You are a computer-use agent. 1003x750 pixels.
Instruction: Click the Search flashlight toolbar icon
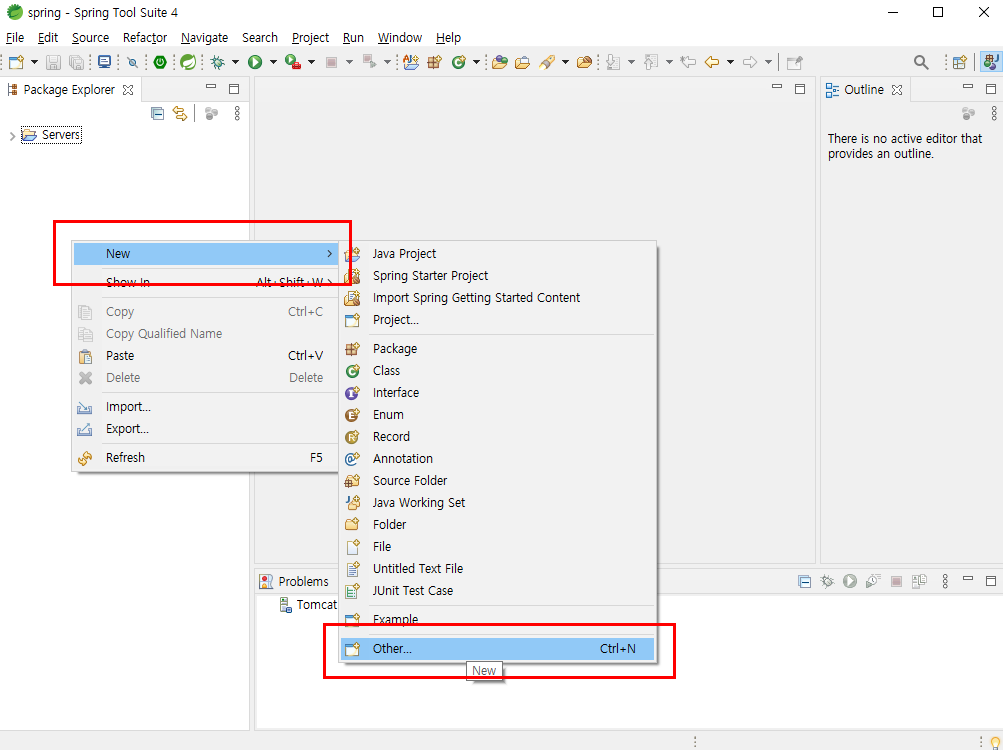[547, 62]
